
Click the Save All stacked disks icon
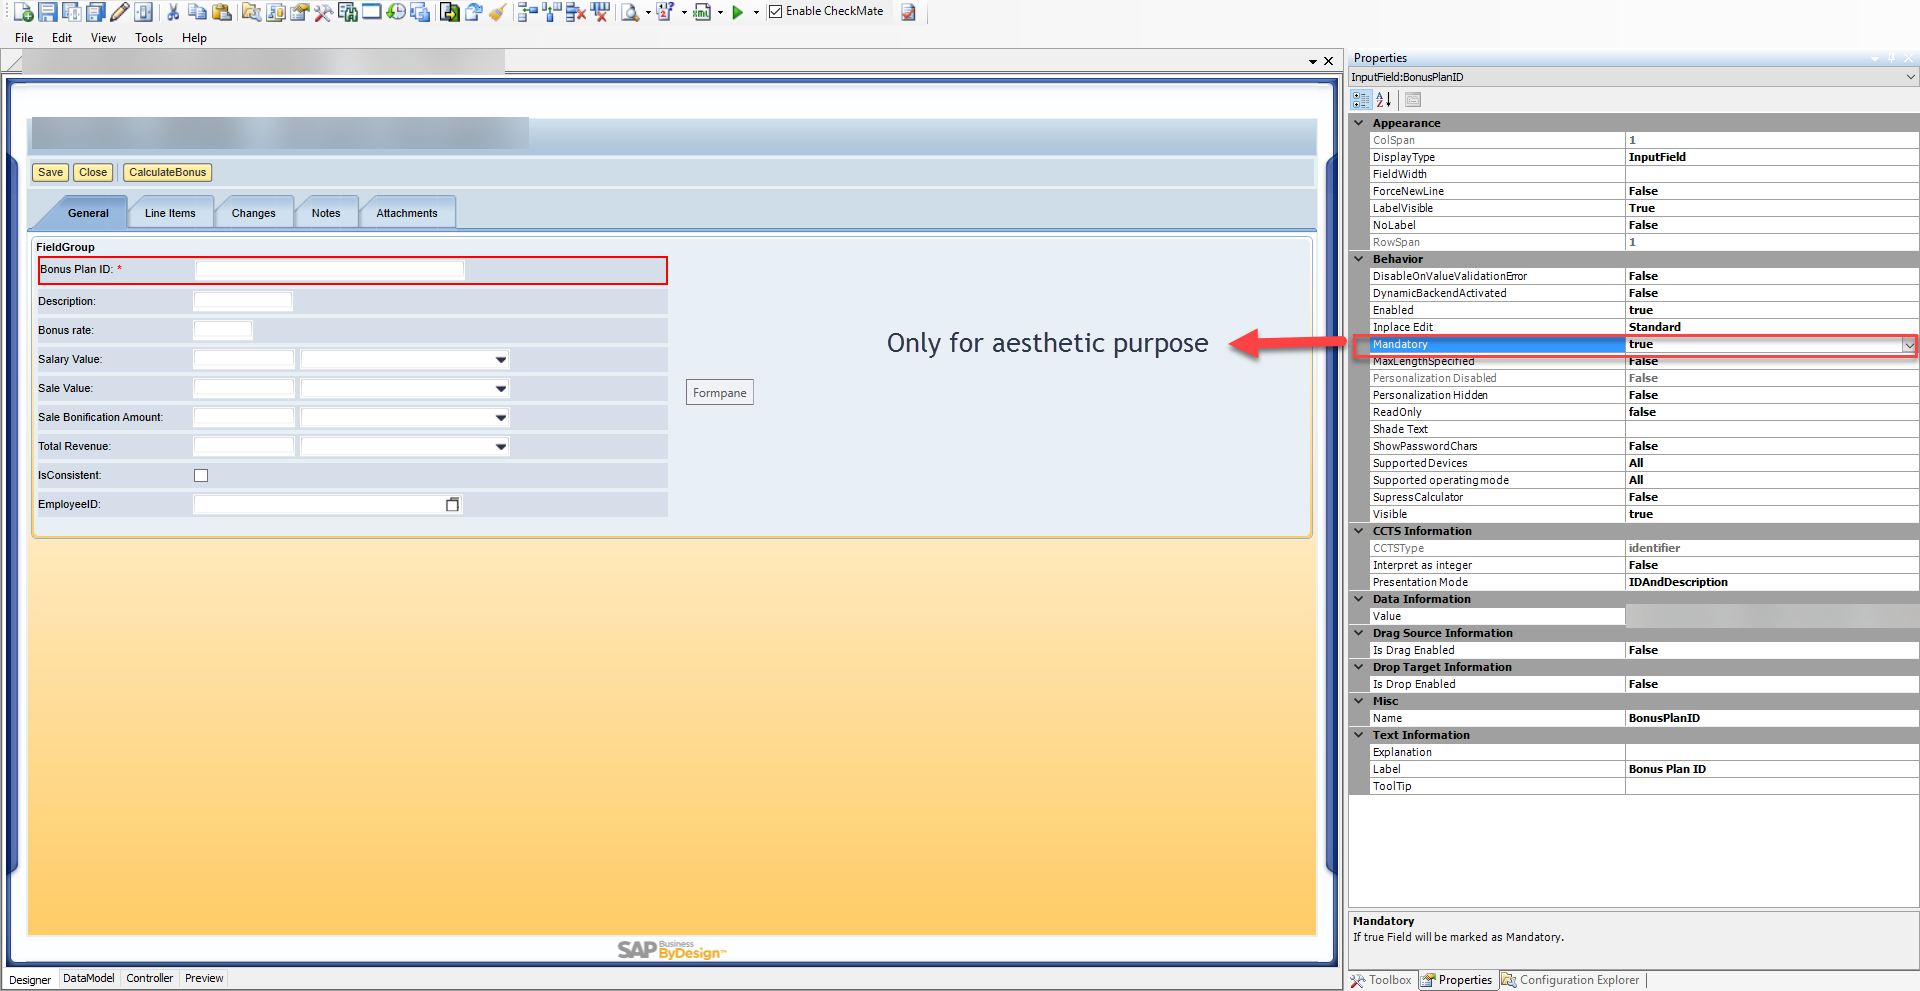[95, 12]
